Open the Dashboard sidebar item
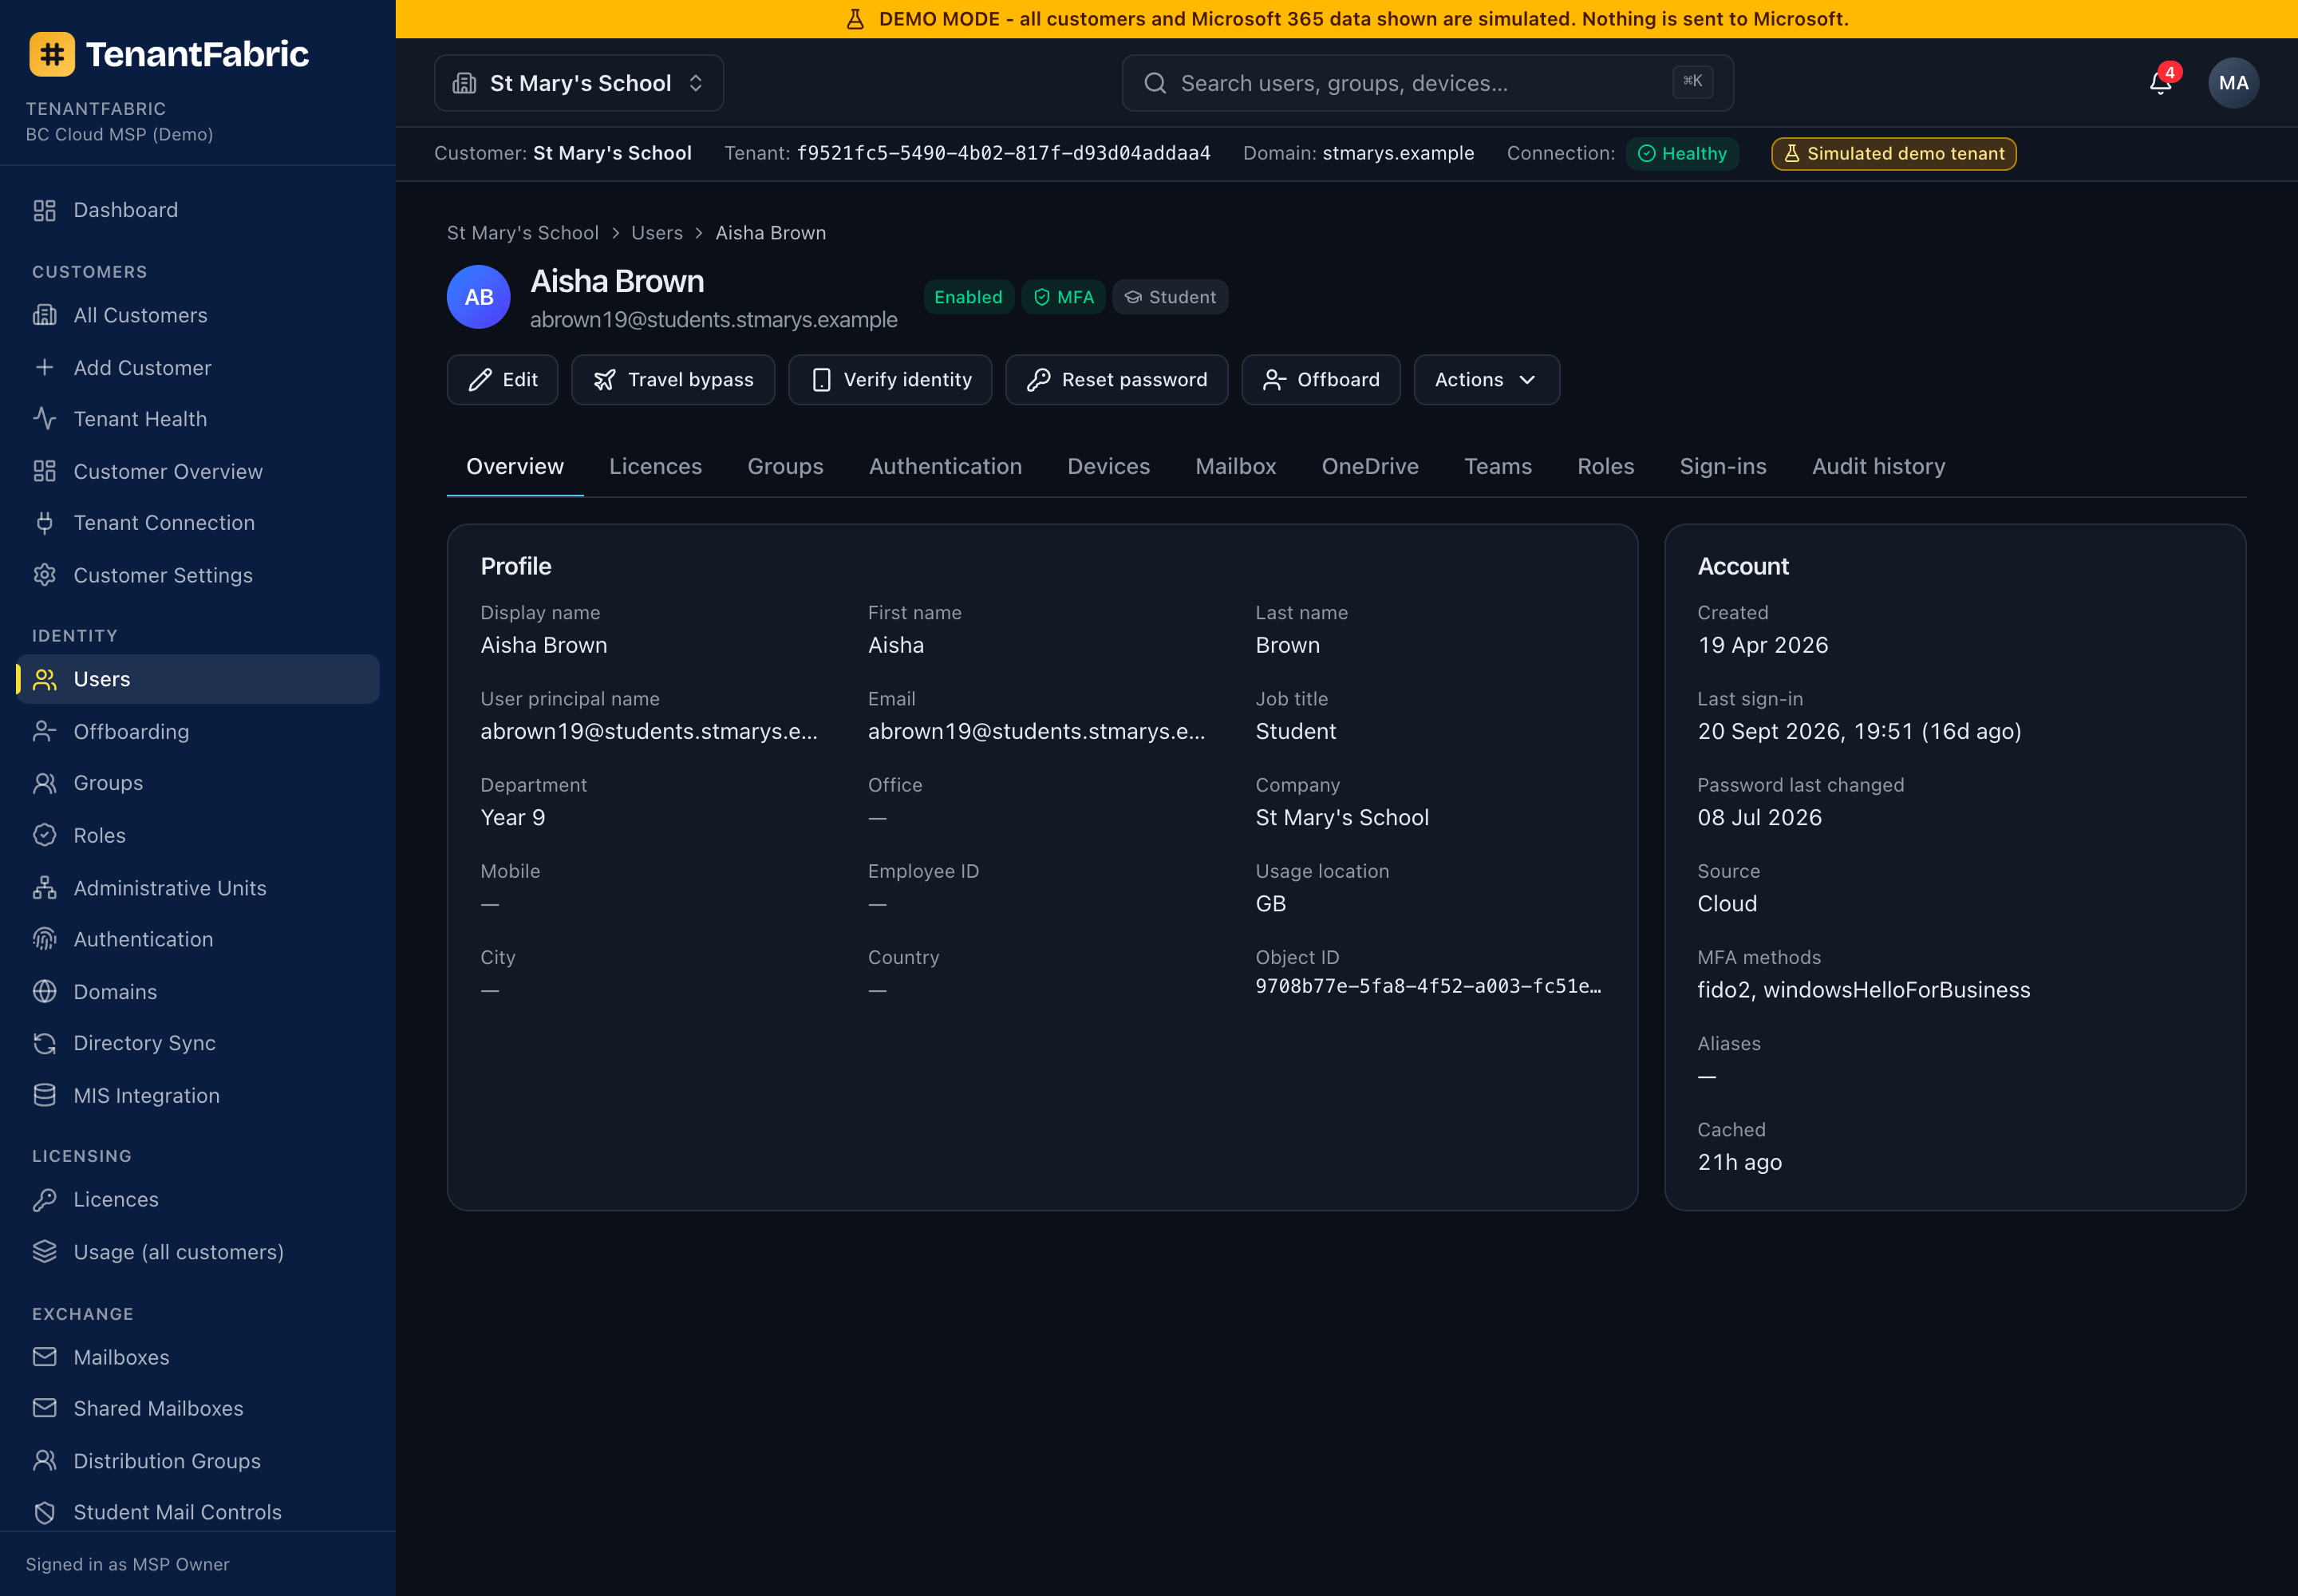2298x1596 pixels. pyautogui.click(x=198, y=210)
